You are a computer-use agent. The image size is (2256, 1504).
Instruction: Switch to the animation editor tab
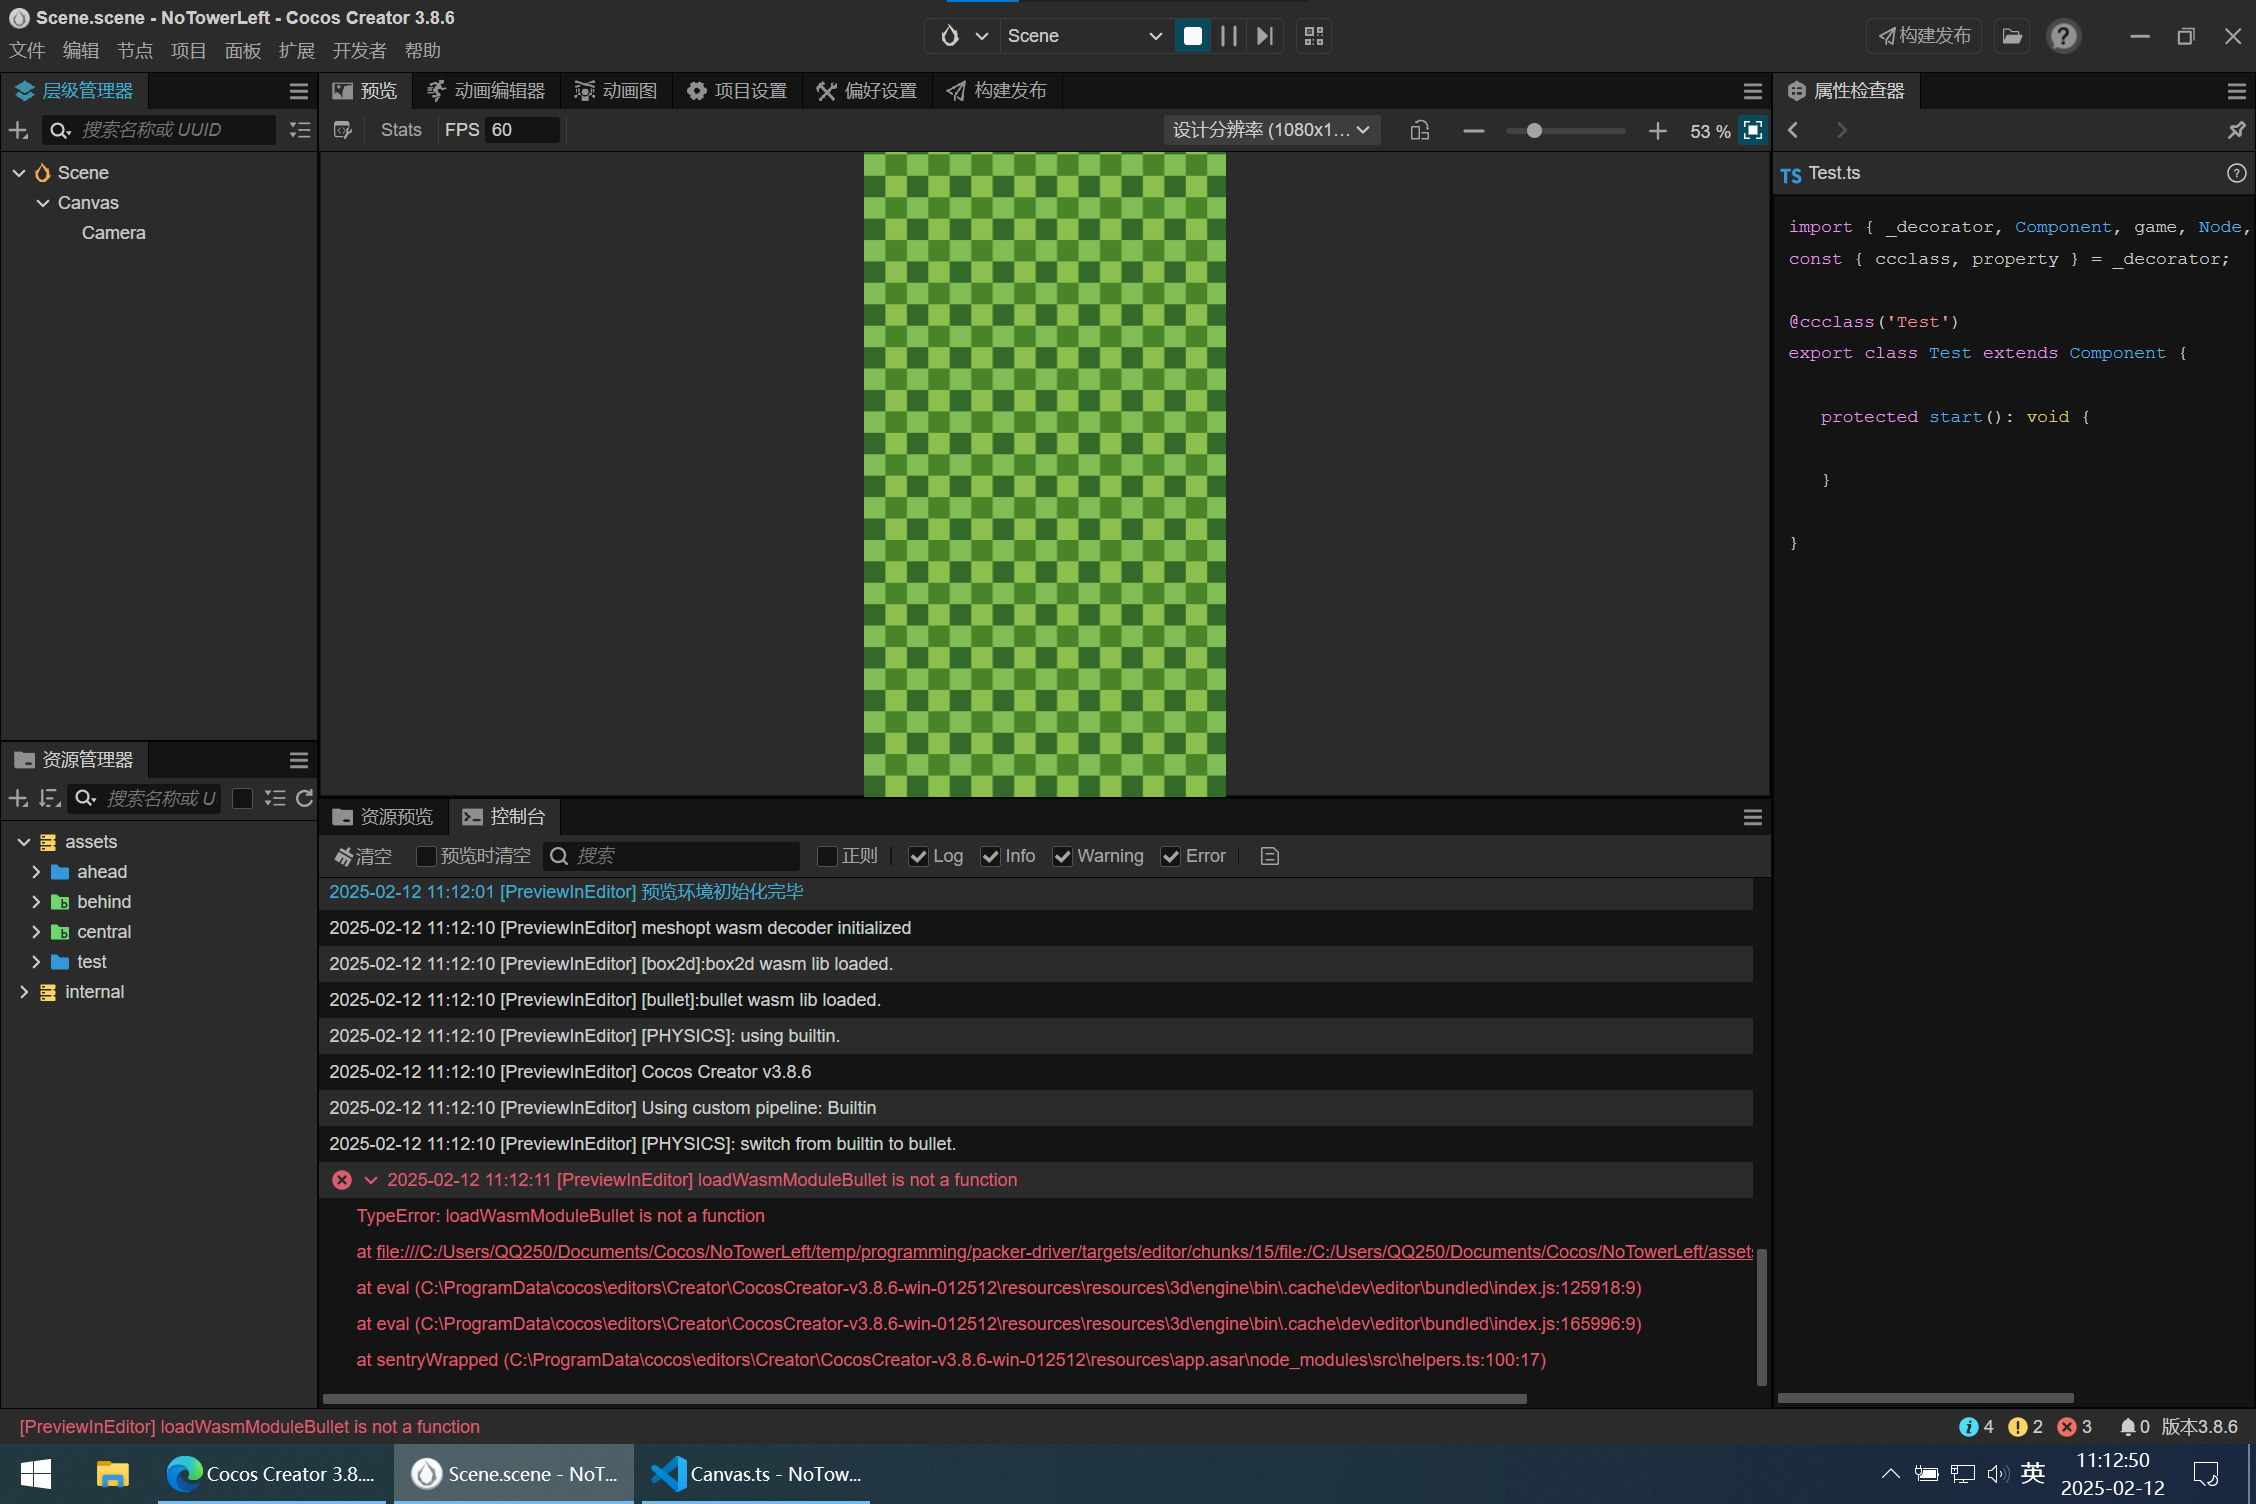click(487, 91)
